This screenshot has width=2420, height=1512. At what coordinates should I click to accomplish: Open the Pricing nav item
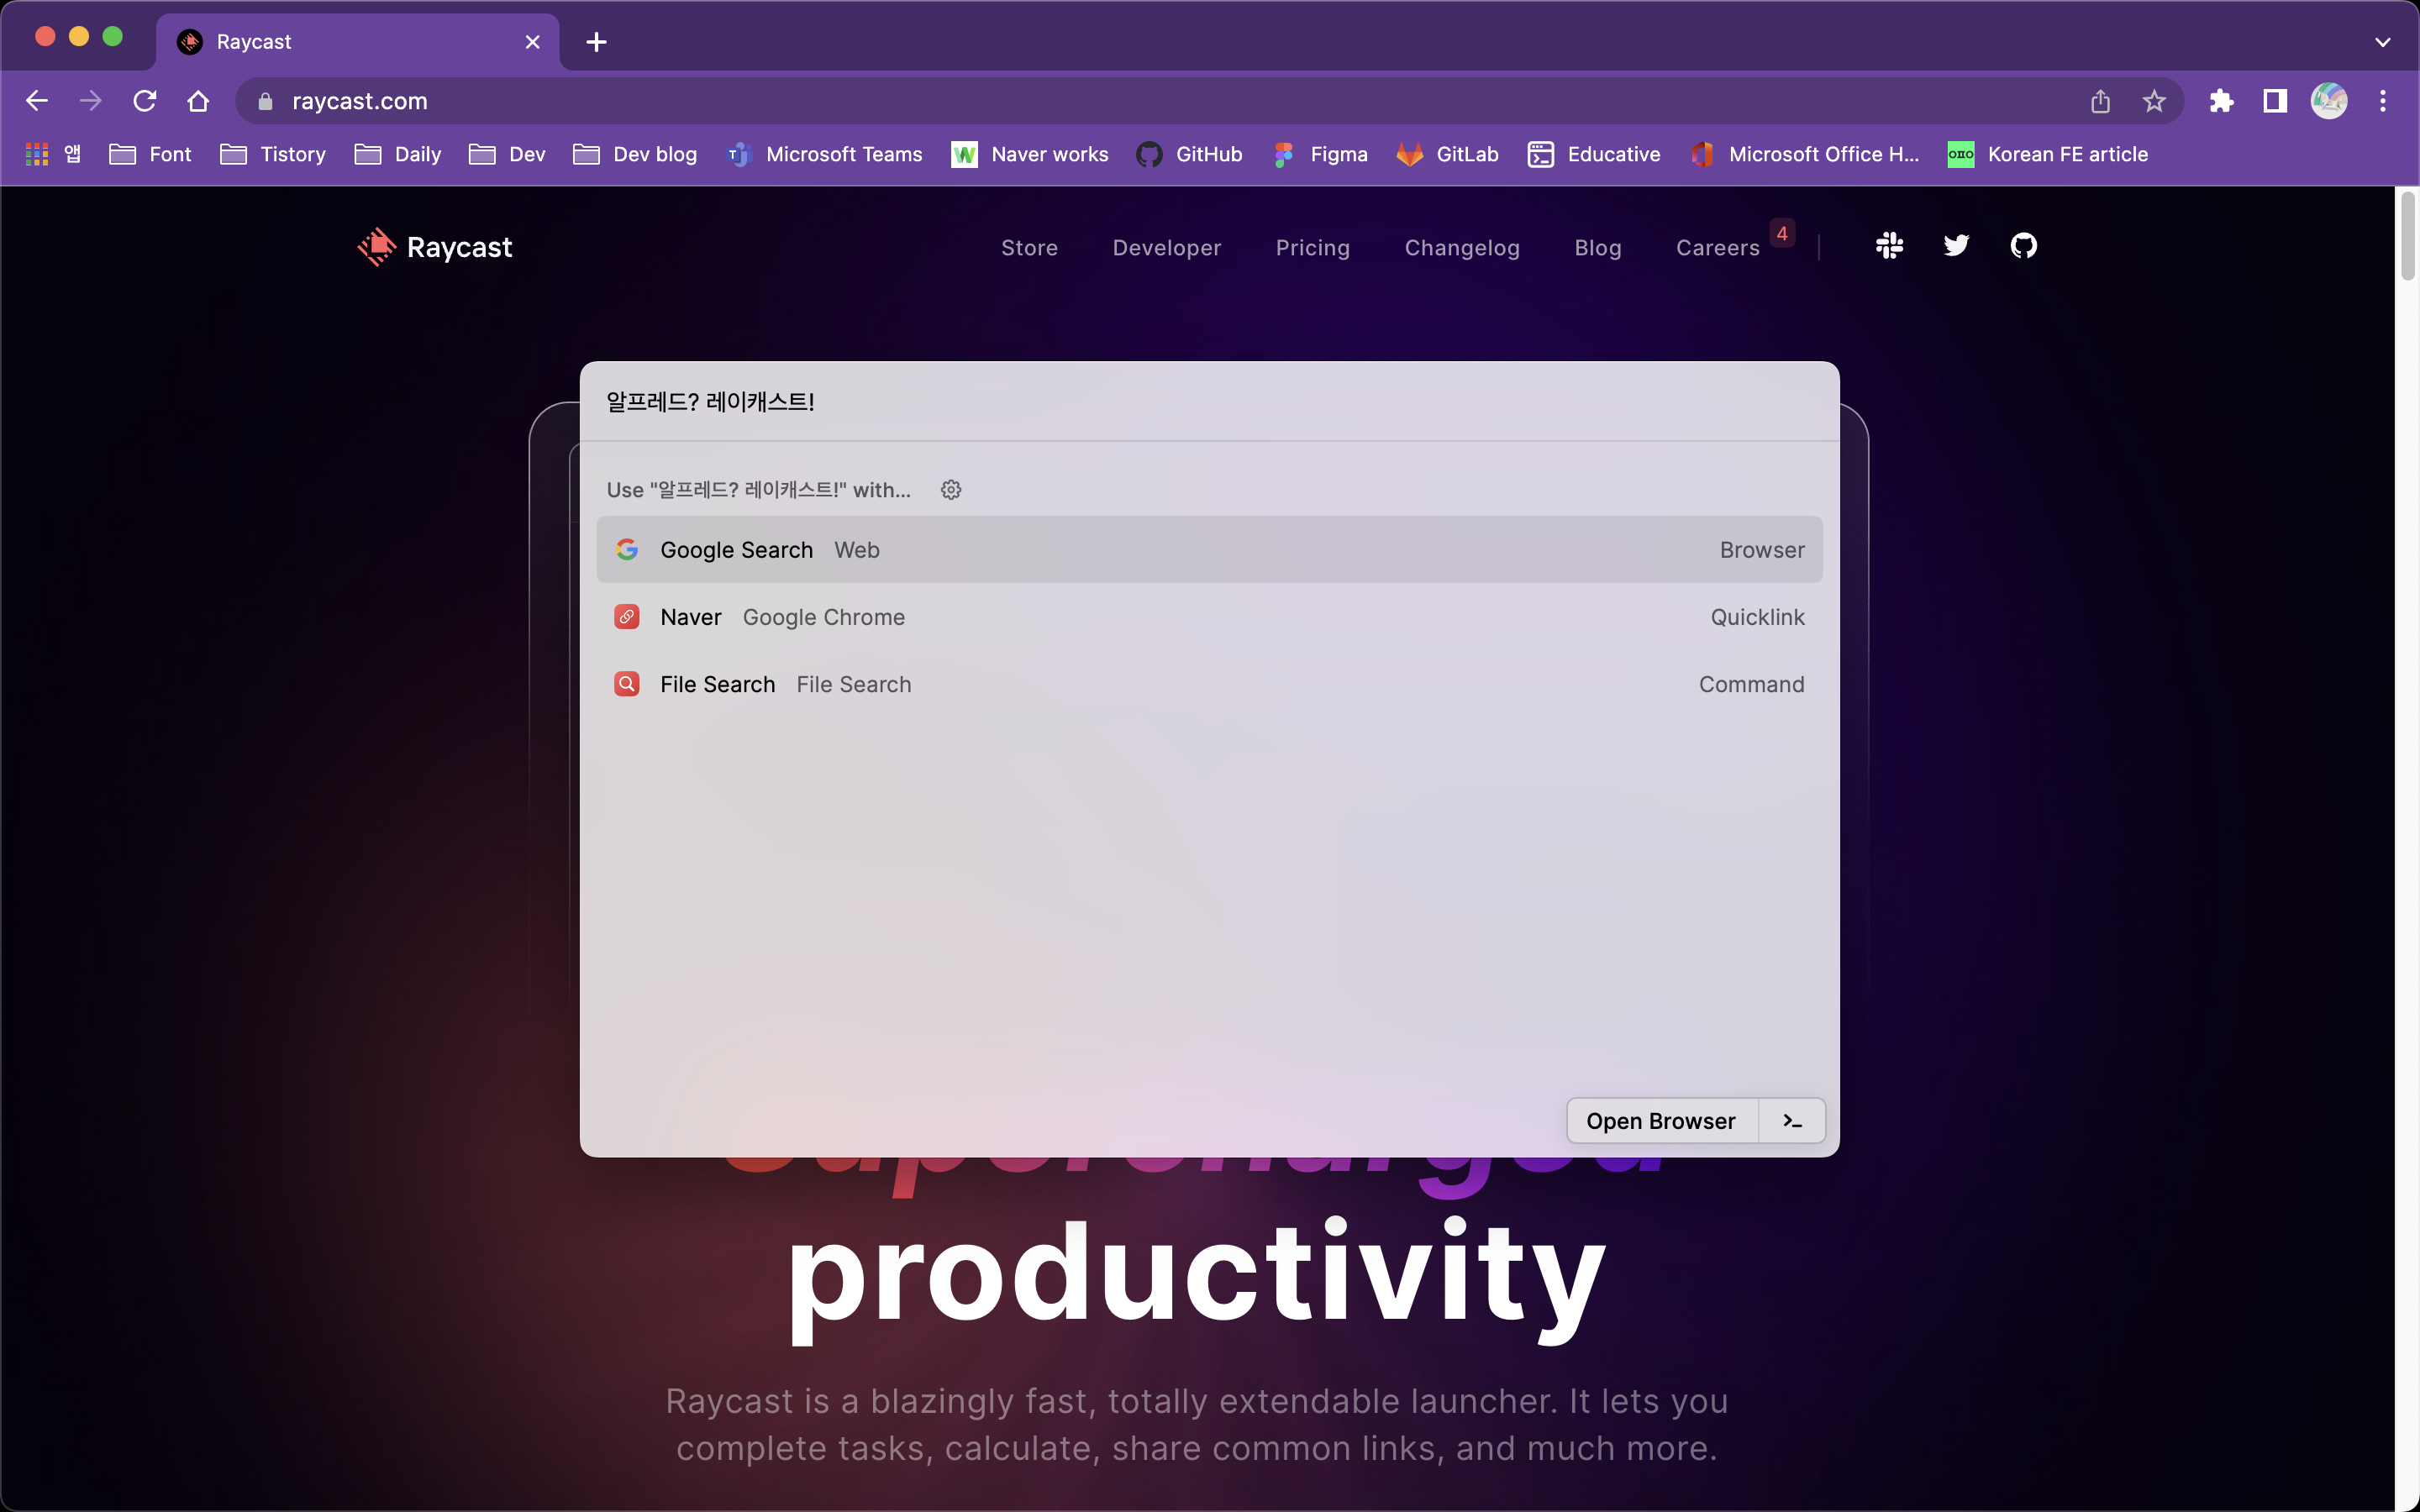pyautogui.click(x=1312, y=248)
